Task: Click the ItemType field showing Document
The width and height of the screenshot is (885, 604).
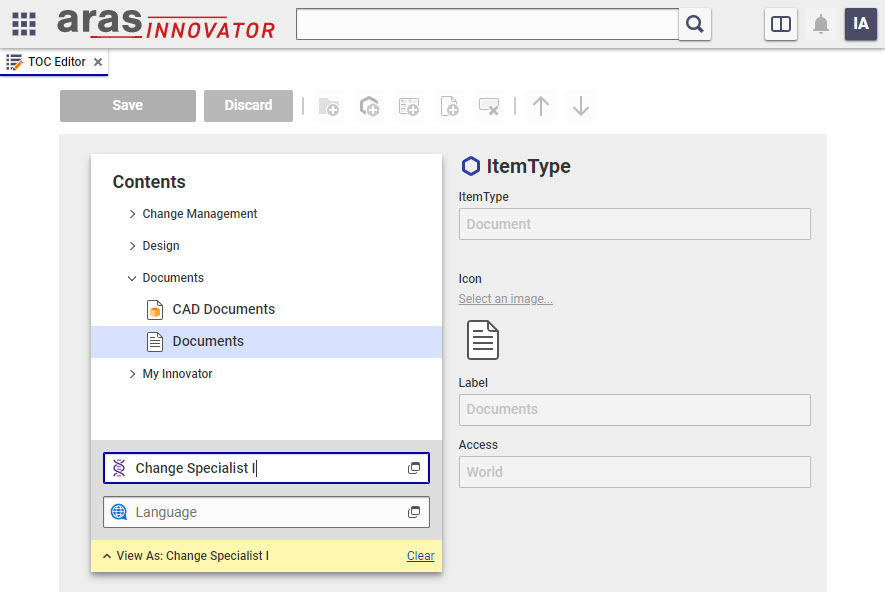Action: point(634,224)
